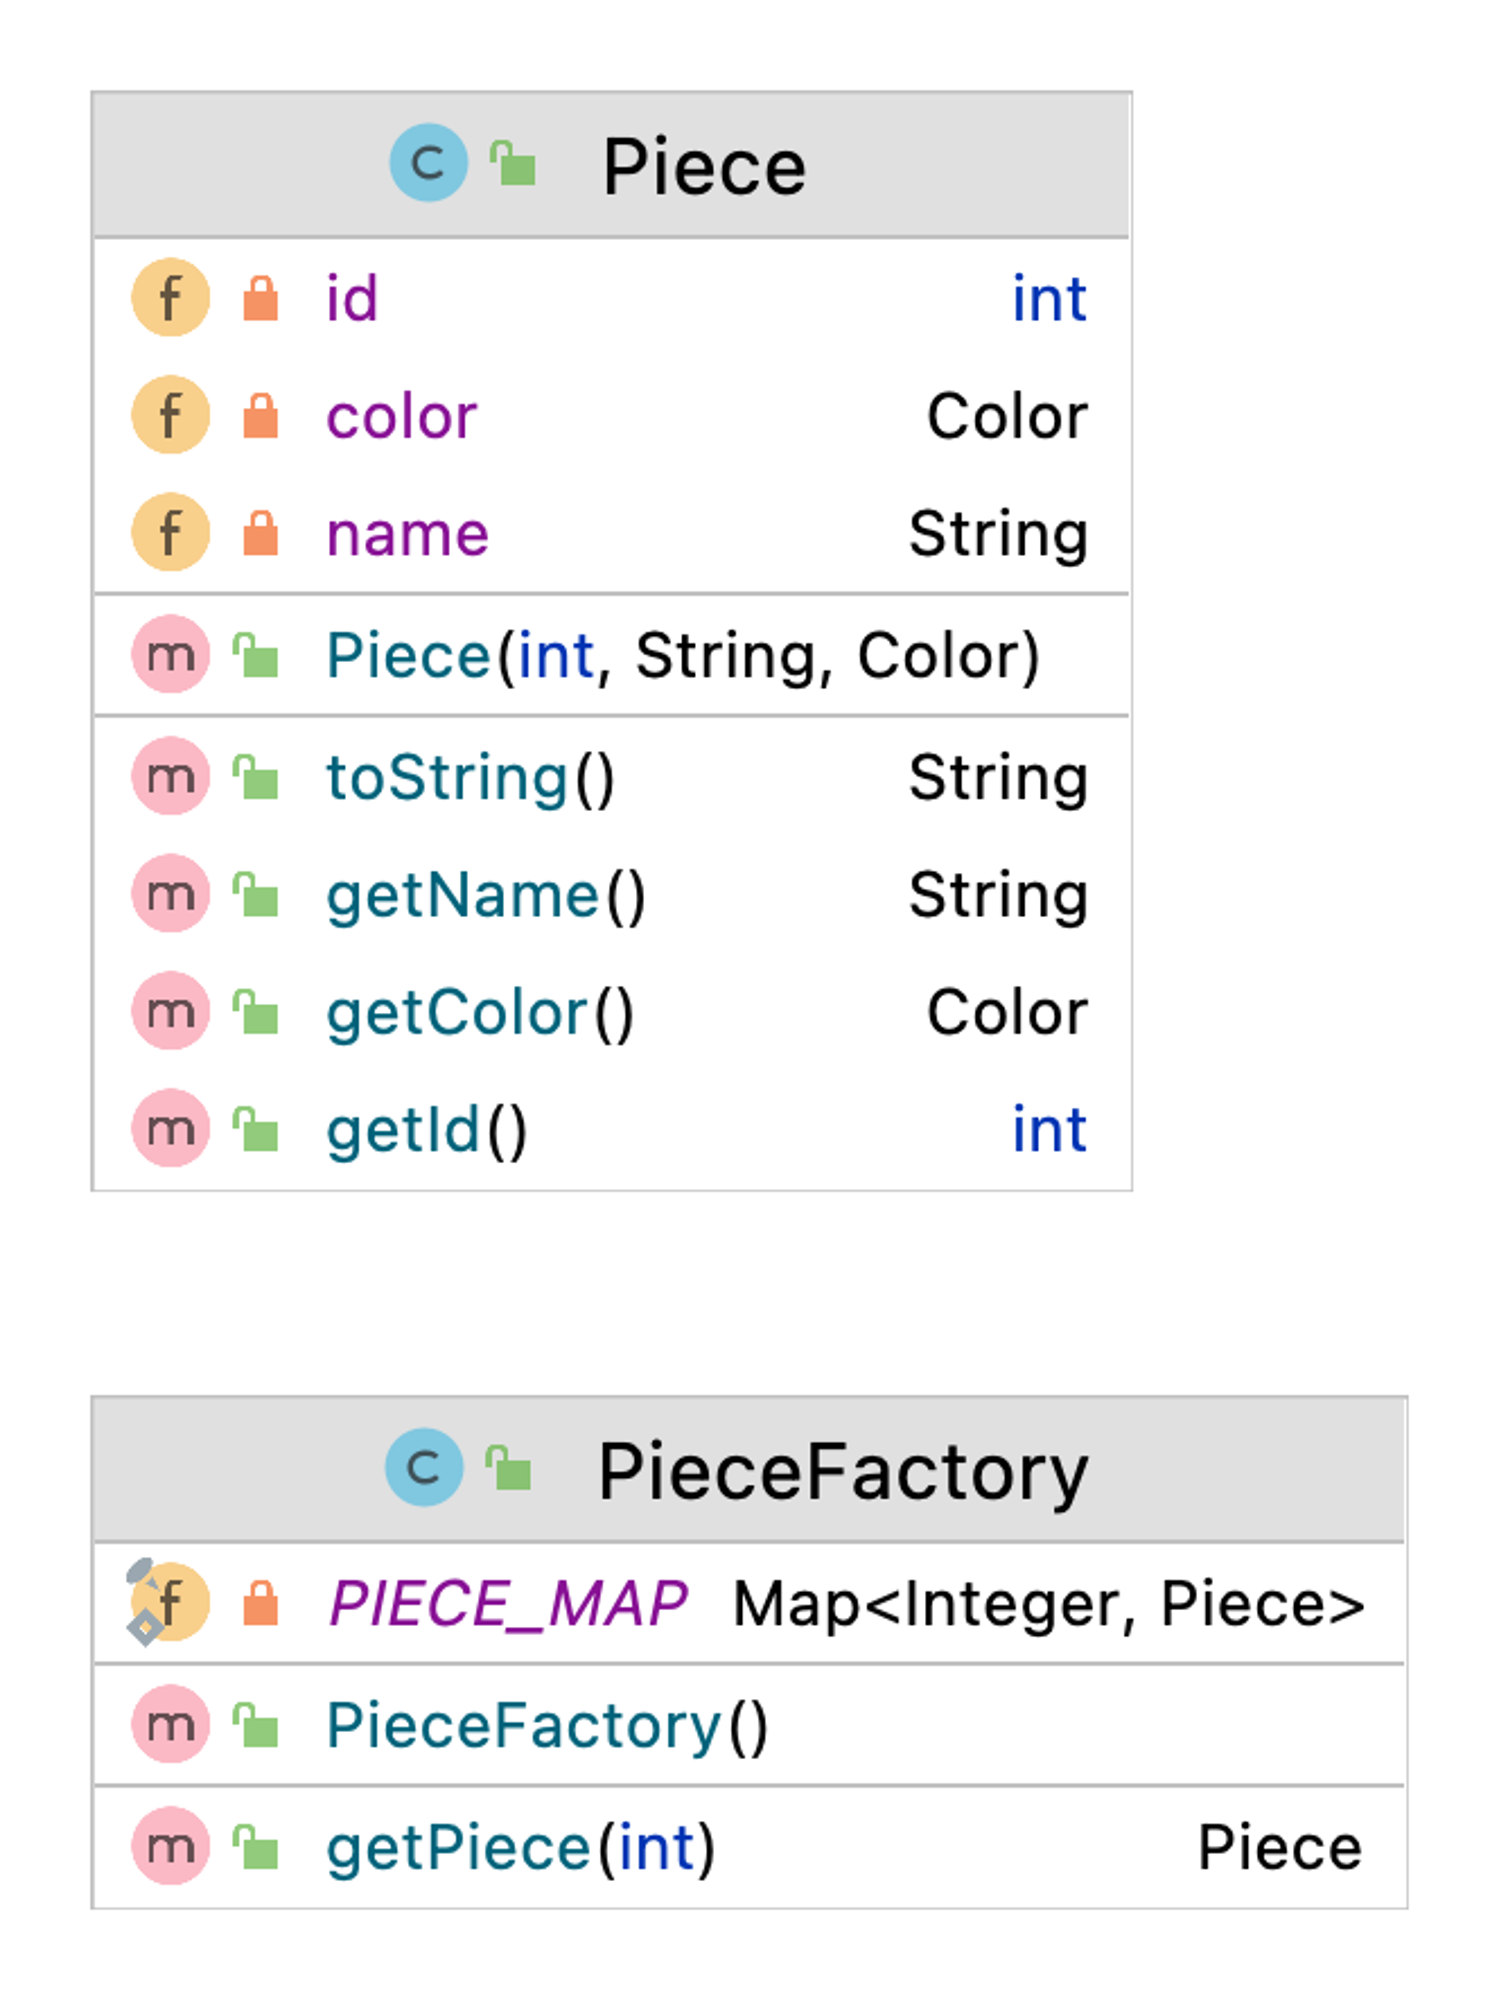
Task: Click the static final field icon for PIECE_MAP
Action: [168, 1602]
